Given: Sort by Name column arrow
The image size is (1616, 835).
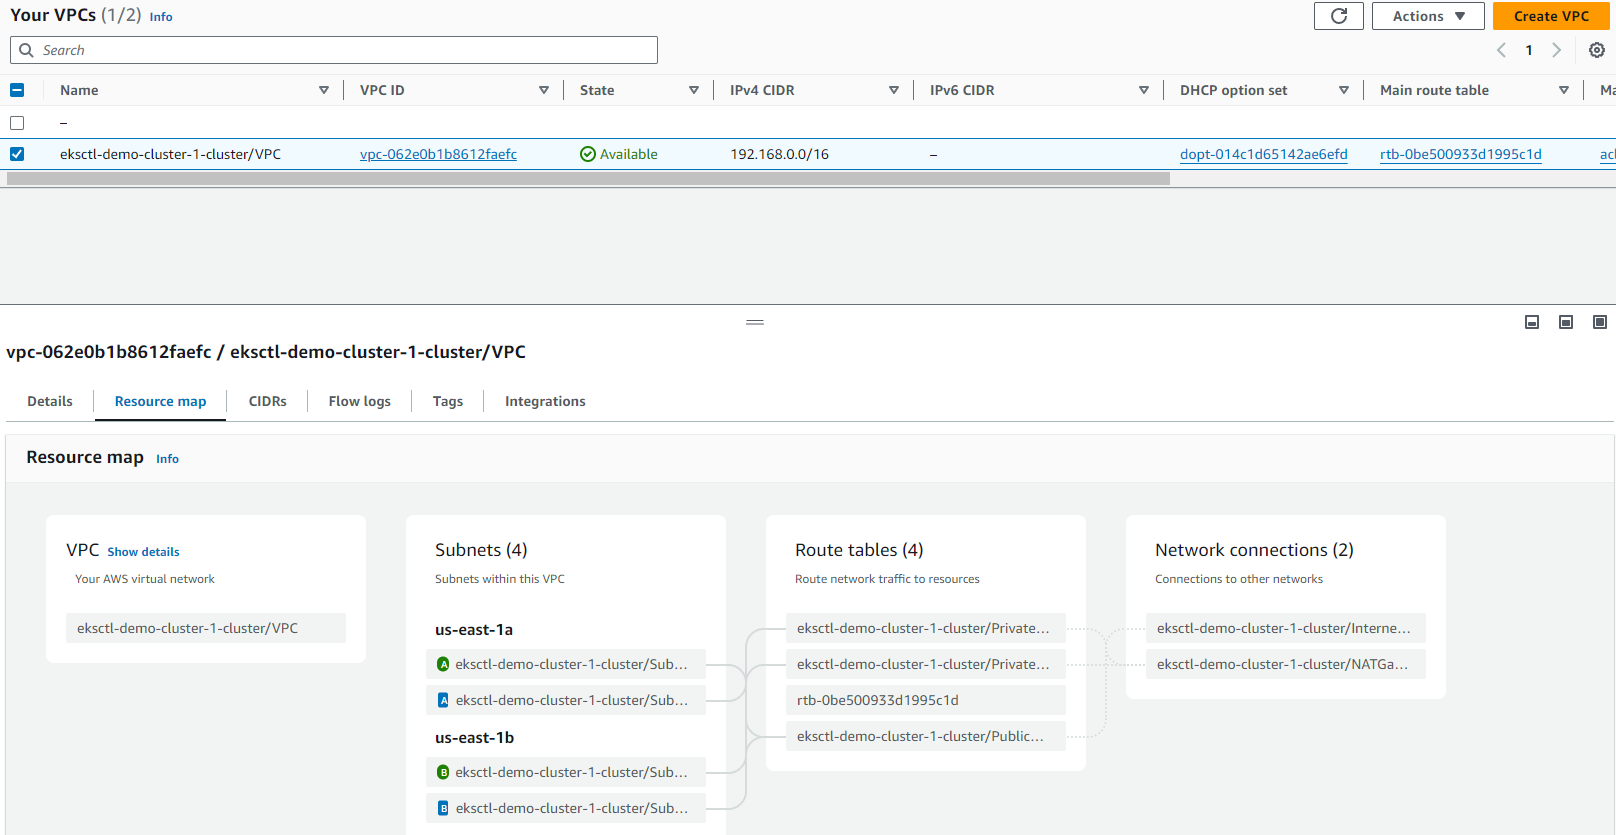Looking at the screenshot, I should pyautogui.click(x=324, y=90).
